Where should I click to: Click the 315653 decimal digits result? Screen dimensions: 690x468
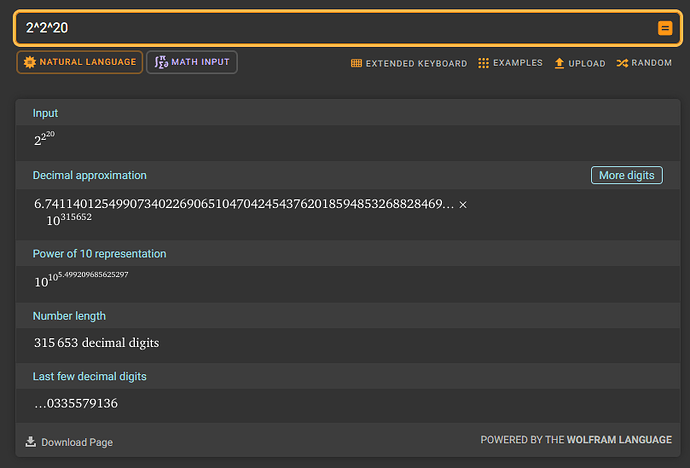[x=96, y=343]
